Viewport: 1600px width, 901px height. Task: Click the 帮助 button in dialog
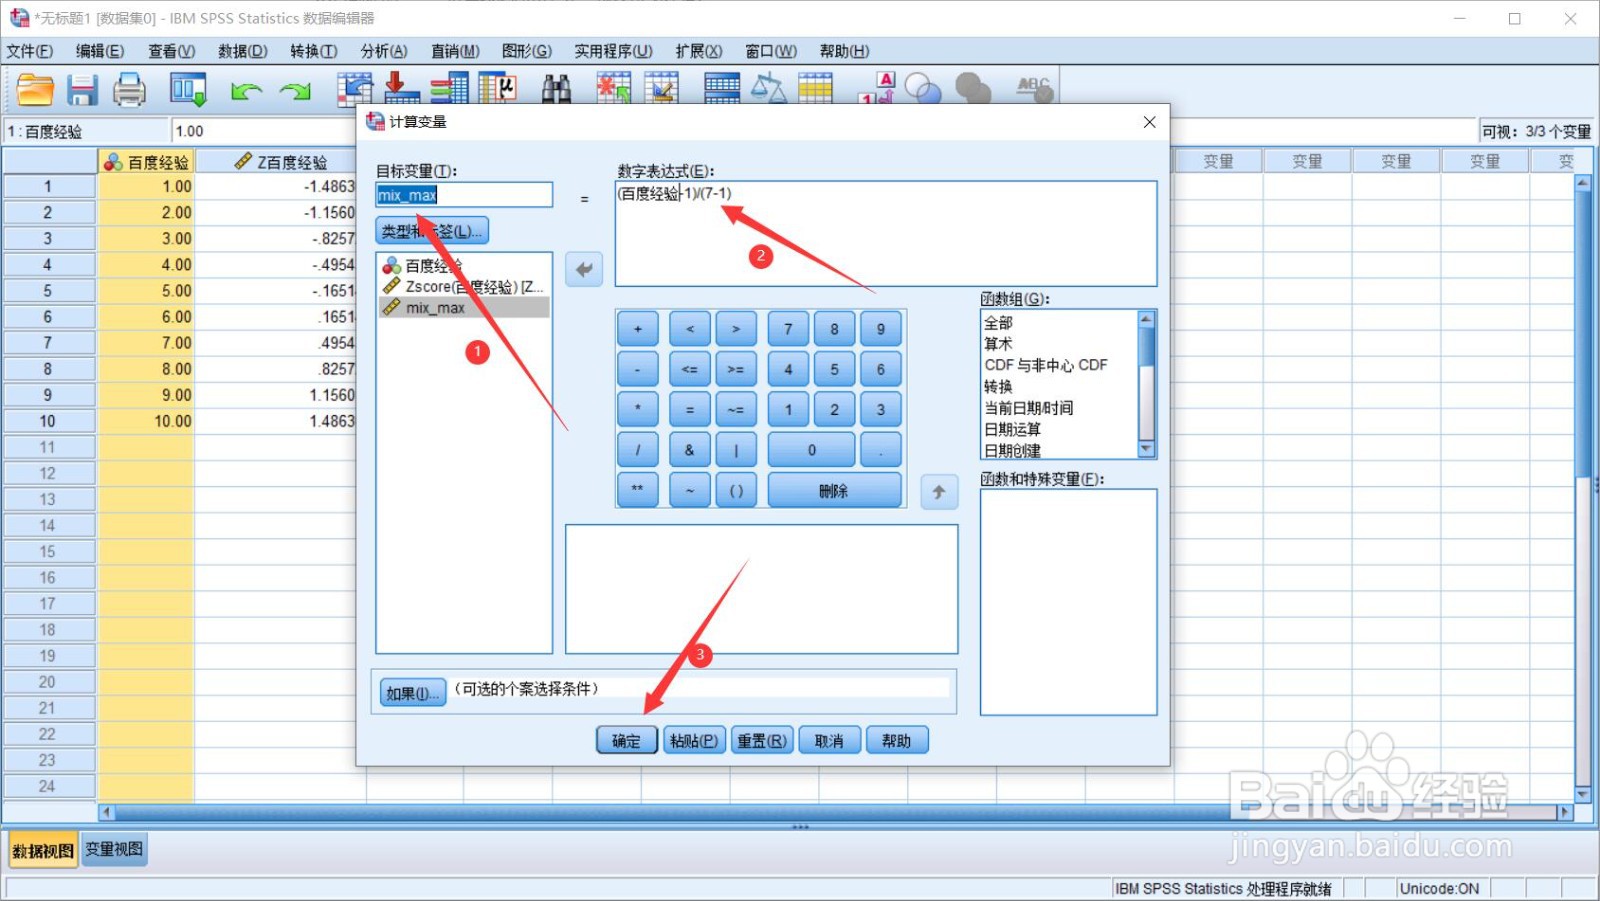[x=897, y=741]
